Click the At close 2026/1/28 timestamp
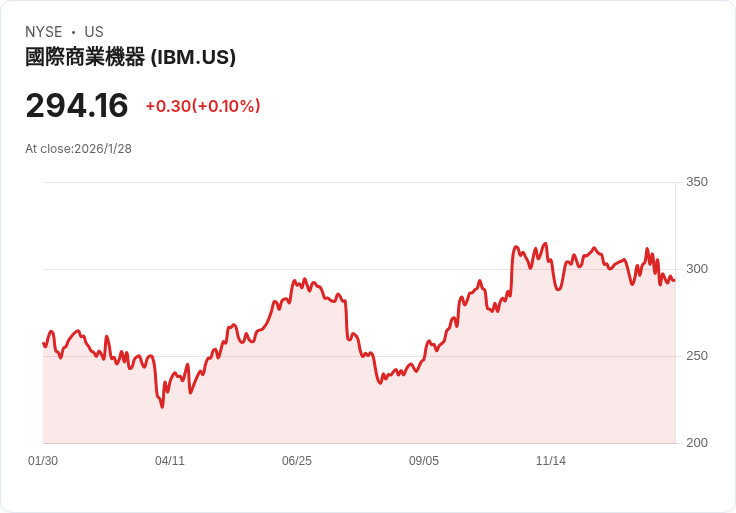Image resolution: width=736 pixels, height=513 pixels. [78, 149]
